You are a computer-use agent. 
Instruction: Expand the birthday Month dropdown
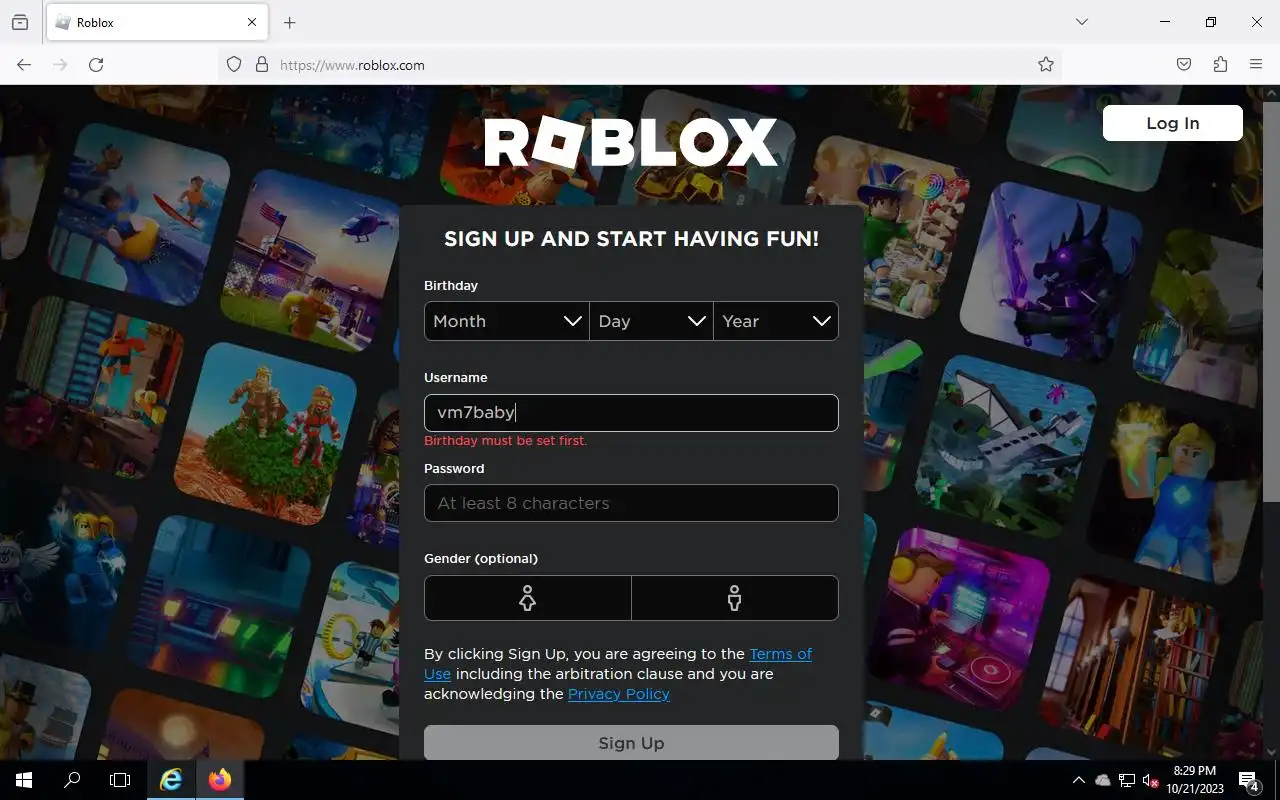[x=507, y=321]
